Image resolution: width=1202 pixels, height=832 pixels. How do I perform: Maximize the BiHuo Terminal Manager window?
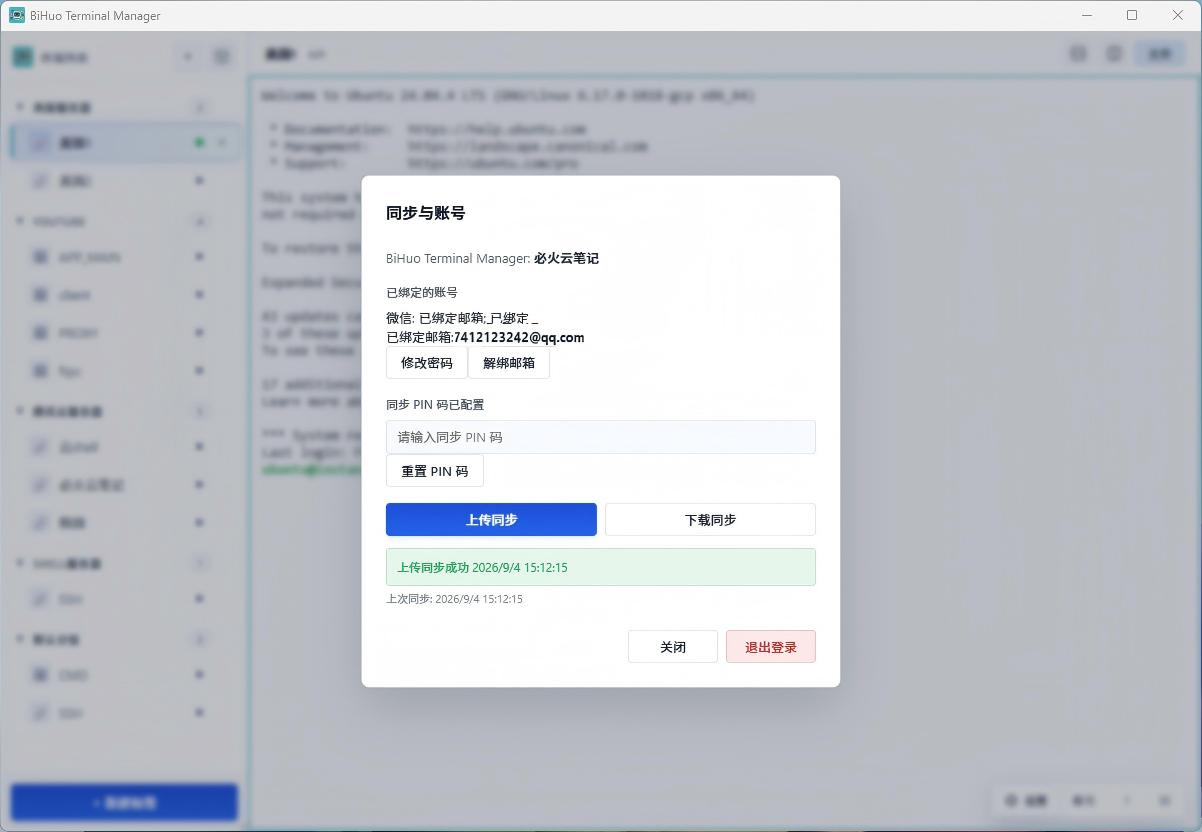pyautogui.click(x=1132, y=15)
